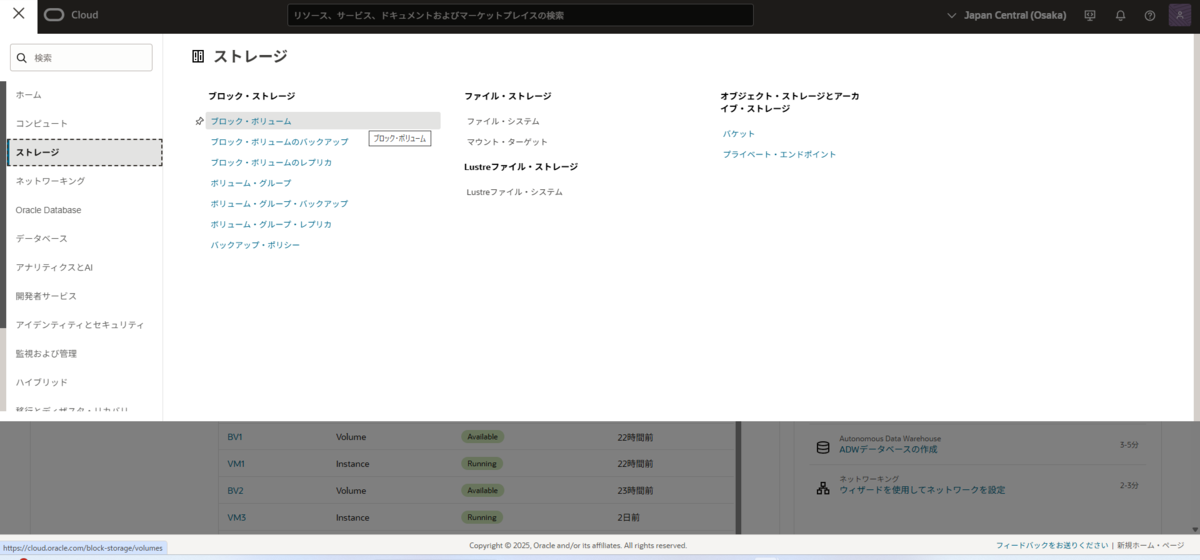Viewport: 1200px width, 560px height.
Task: Open ブロック・ボリュームのレプリカ link
Action: pos(271,162)
